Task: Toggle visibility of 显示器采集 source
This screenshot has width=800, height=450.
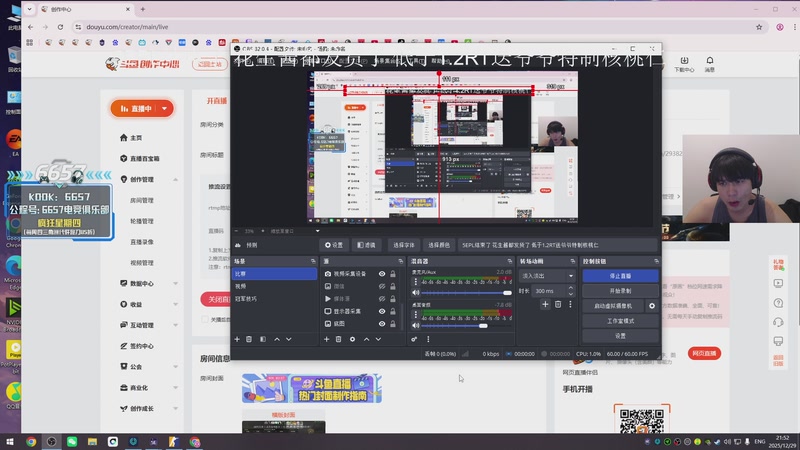Action: tap(382, 311)
